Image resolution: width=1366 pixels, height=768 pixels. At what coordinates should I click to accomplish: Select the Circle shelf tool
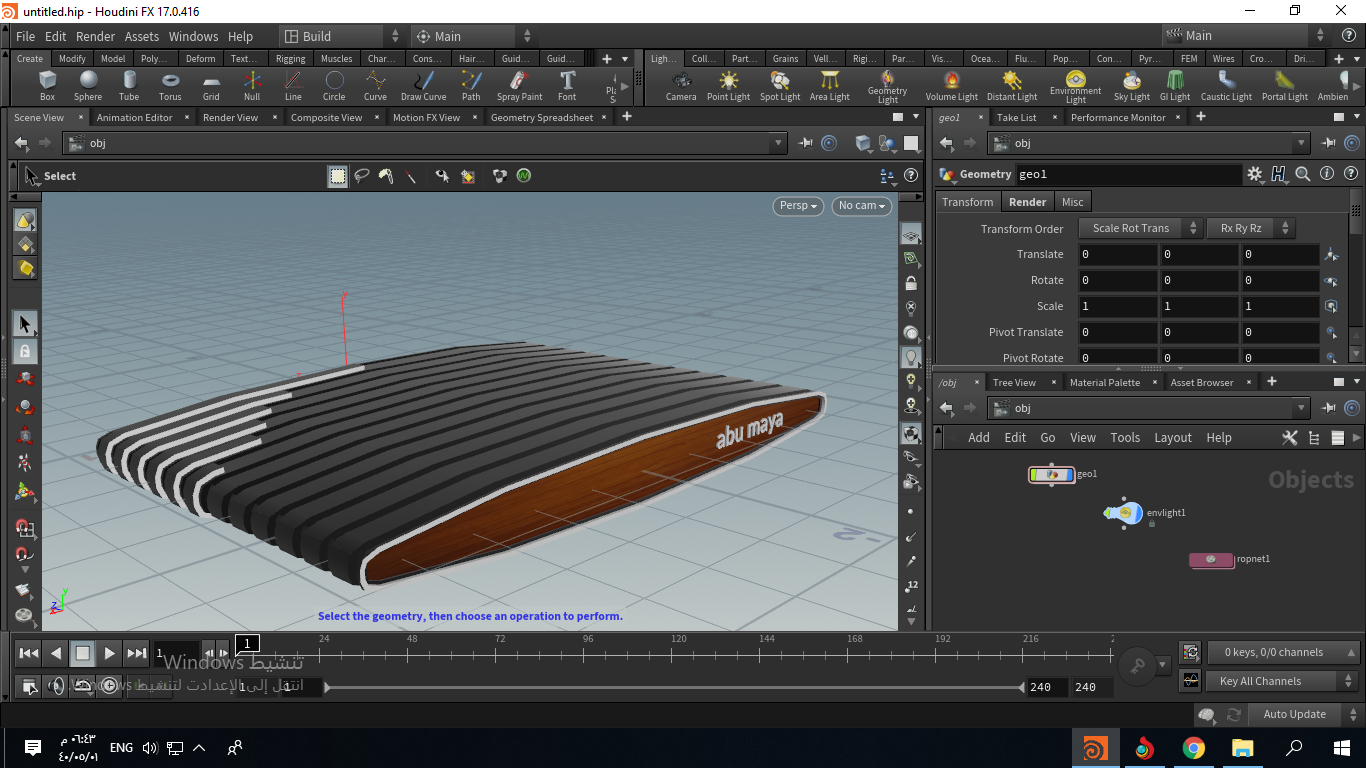(x=334, y=85)
